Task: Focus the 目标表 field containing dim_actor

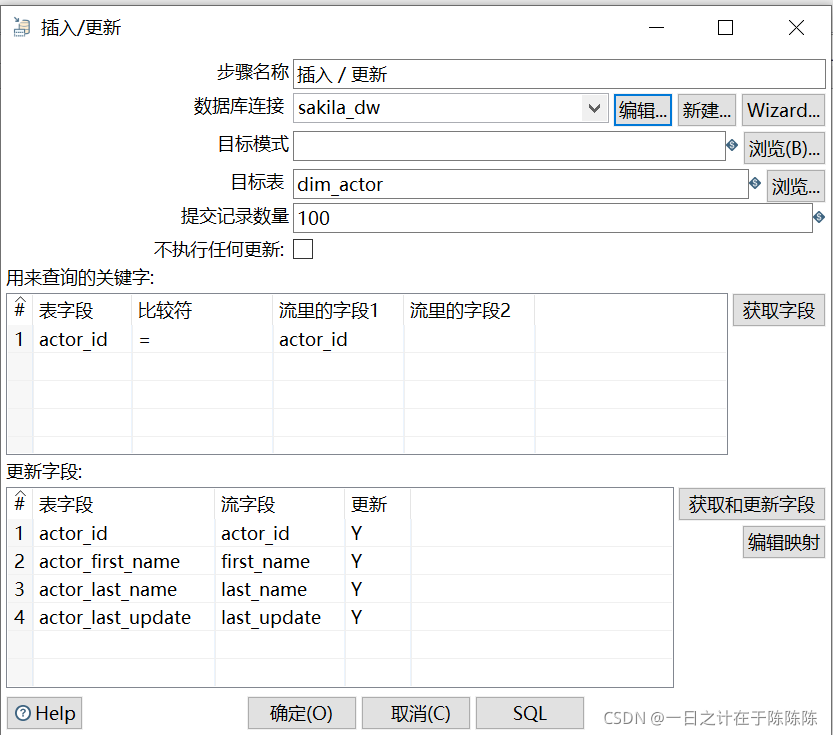Action: click(521, 184)
